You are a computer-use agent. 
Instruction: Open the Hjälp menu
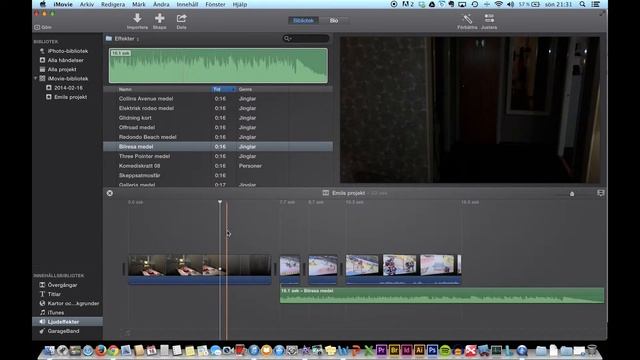point(240,4)
